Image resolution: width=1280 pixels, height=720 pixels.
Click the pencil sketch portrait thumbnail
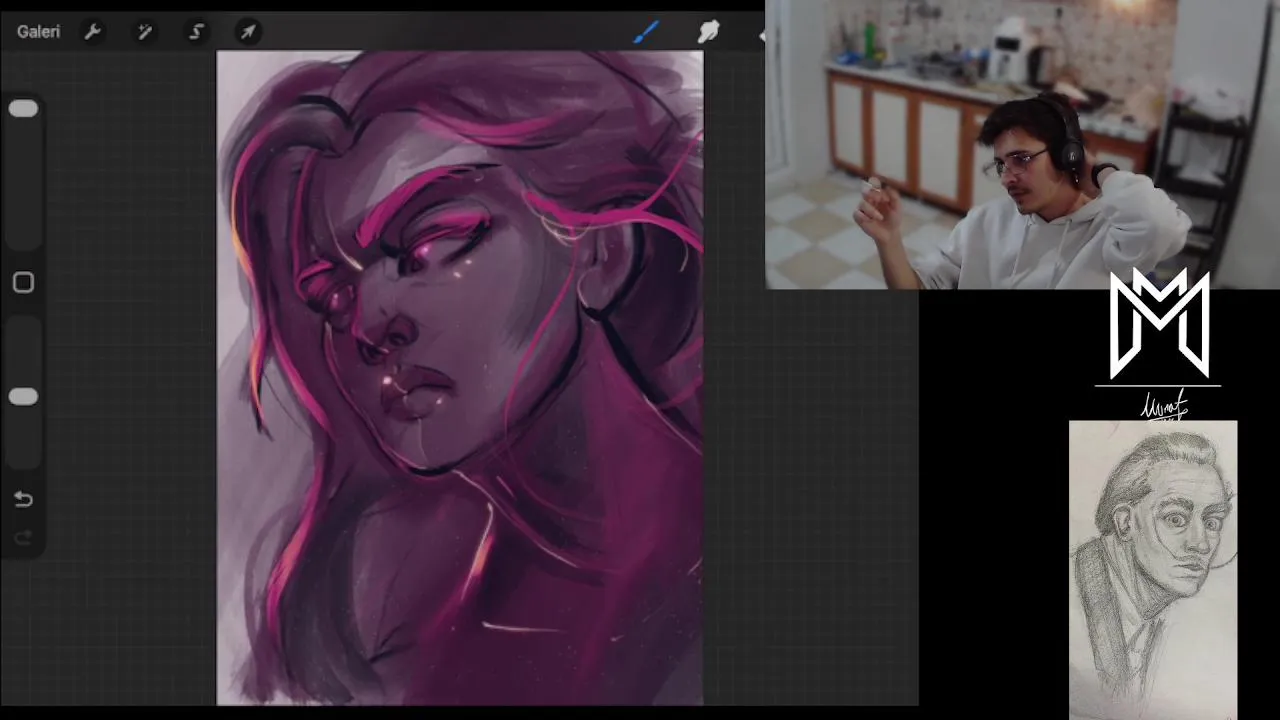coord(1153,570)
